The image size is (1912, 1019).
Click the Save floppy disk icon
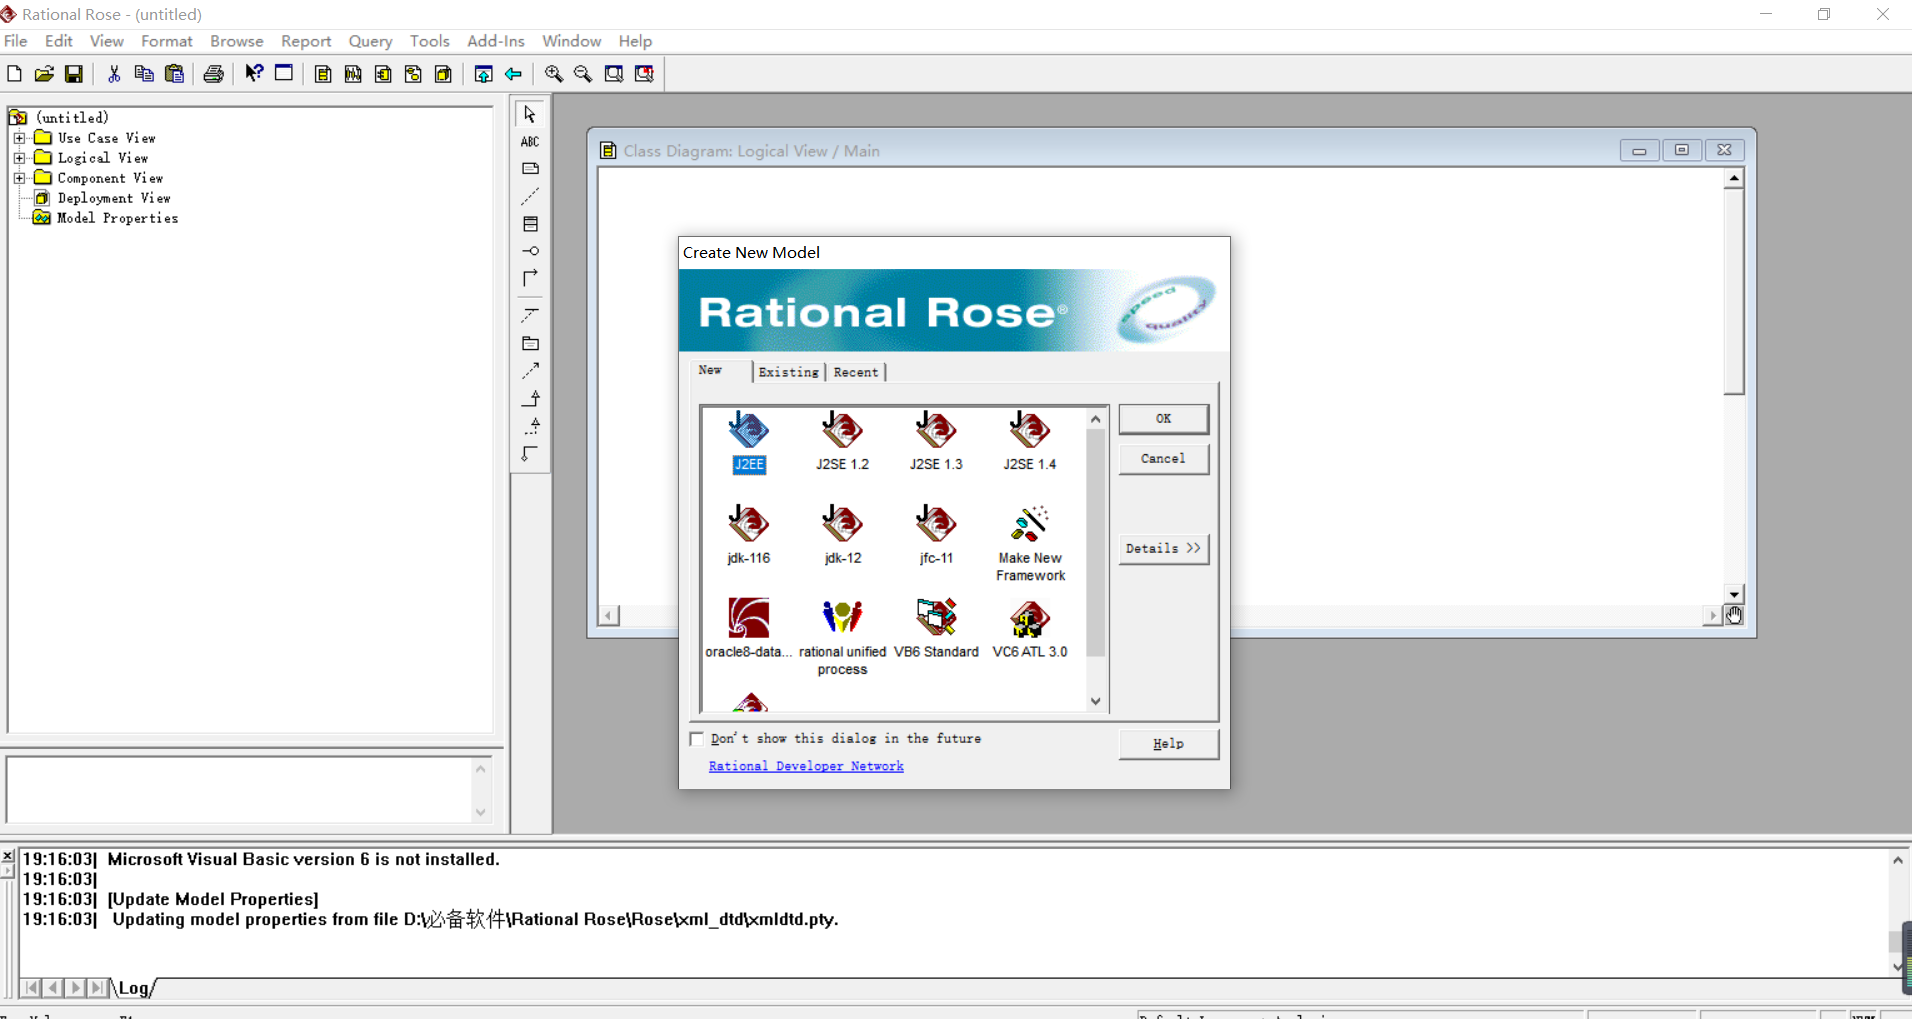point(74,74)
